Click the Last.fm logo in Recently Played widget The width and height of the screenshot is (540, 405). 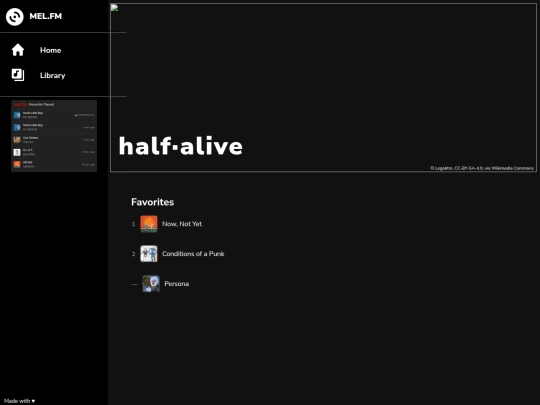pos(20,104)
